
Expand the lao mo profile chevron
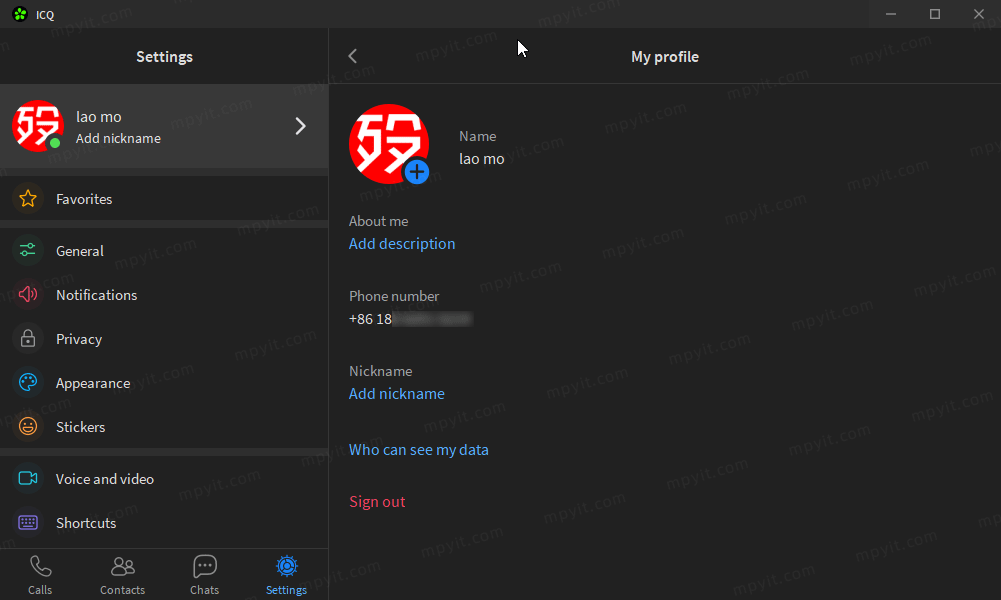click(301, 126)
